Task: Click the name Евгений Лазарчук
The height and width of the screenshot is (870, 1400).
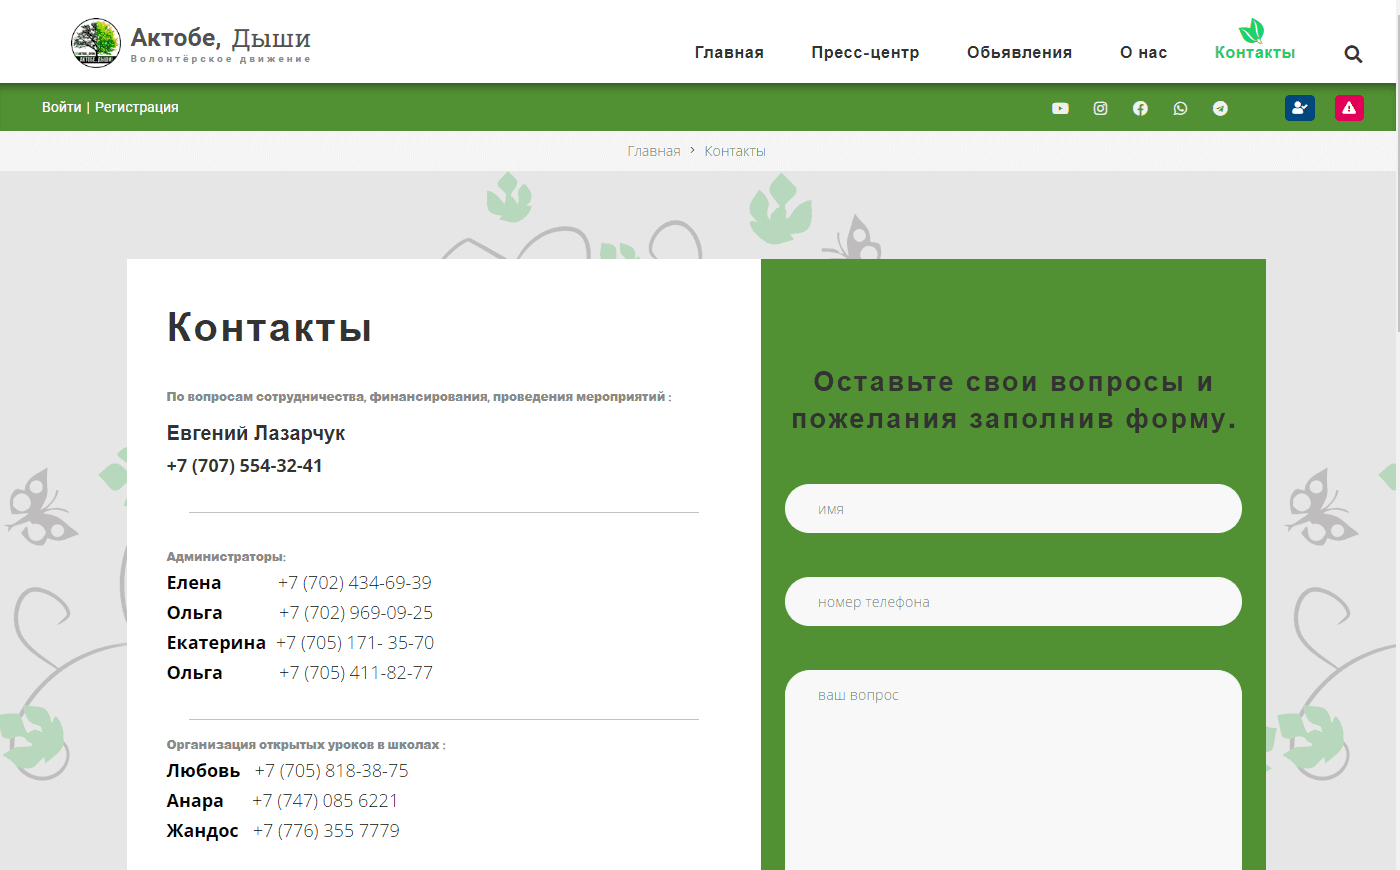Action: 255,434
